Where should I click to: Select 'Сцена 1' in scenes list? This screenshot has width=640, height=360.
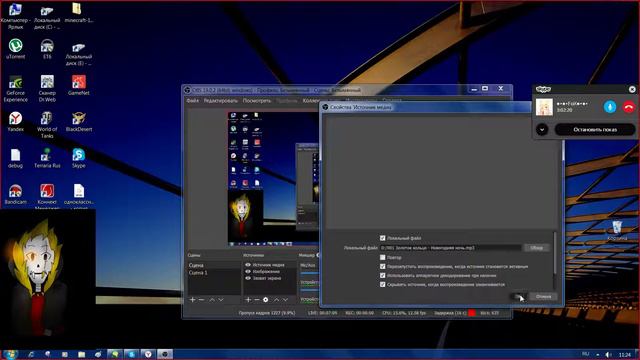214,273
